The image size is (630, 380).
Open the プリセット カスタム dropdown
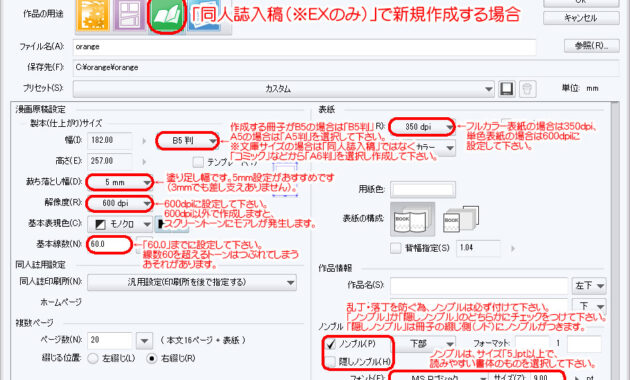tap(283, 88)
